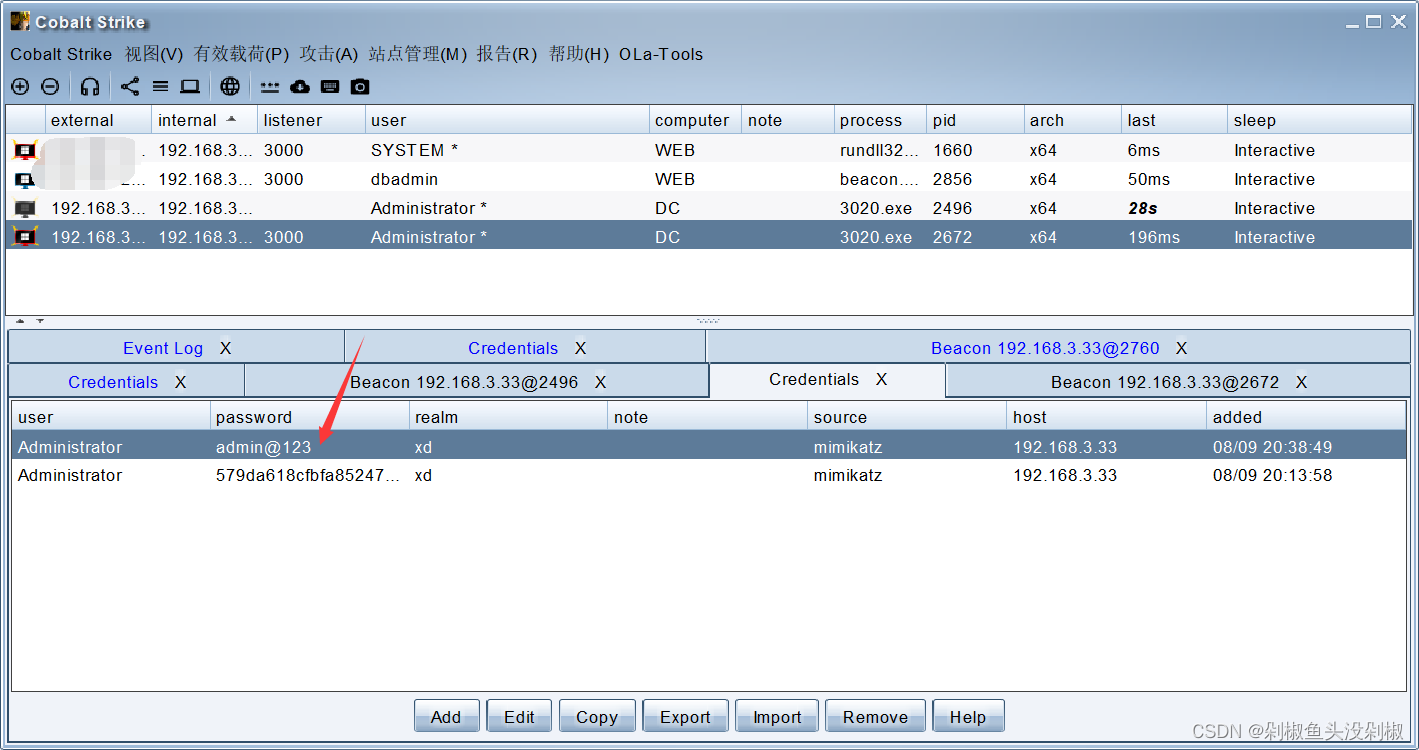Switch to Beacon 192.168.3.33@2760 tab
The image size is (1419, 750).
1045,348
